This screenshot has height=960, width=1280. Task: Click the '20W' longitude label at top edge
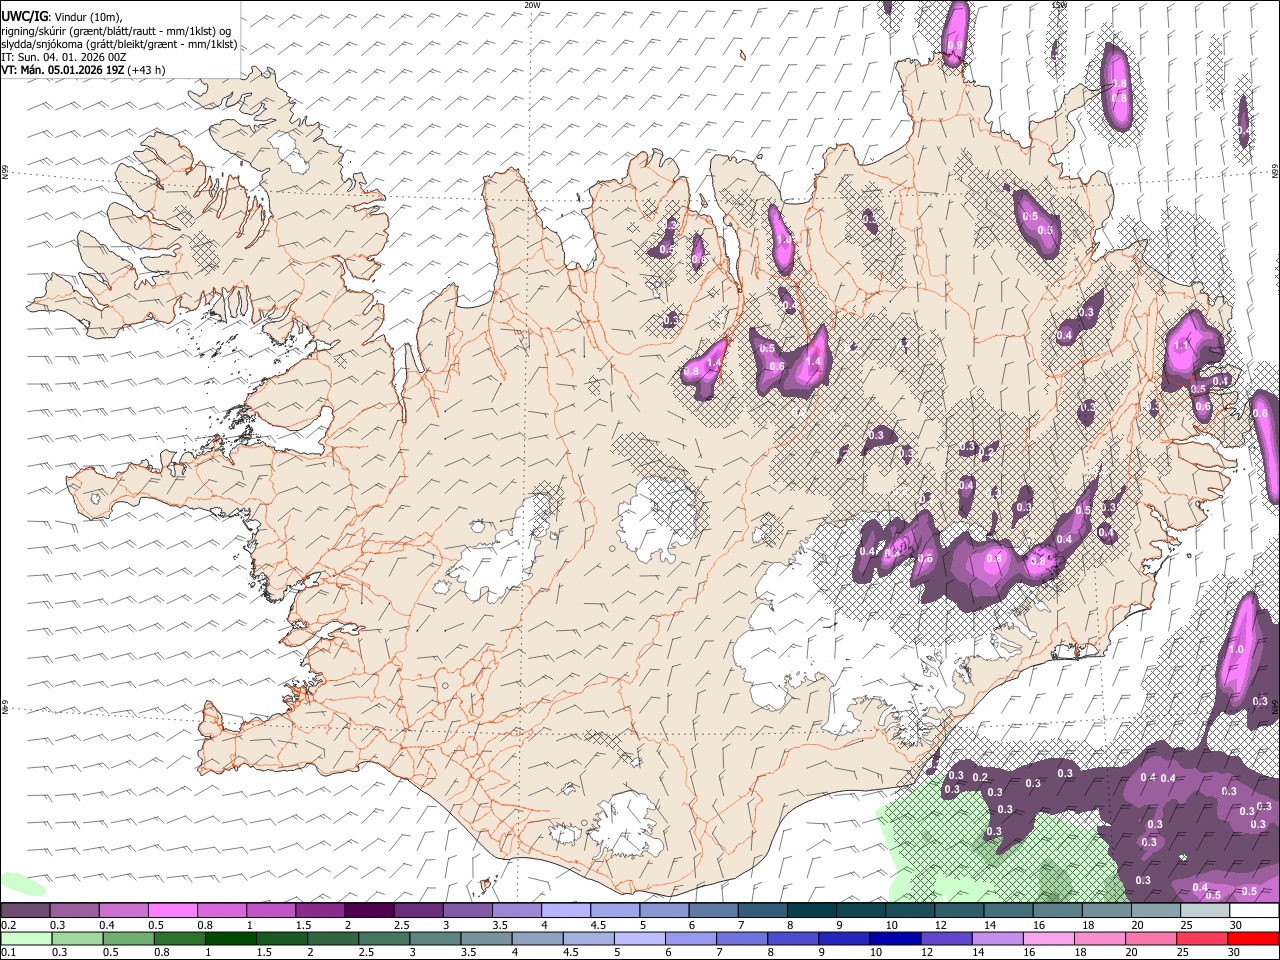point(532,5)
